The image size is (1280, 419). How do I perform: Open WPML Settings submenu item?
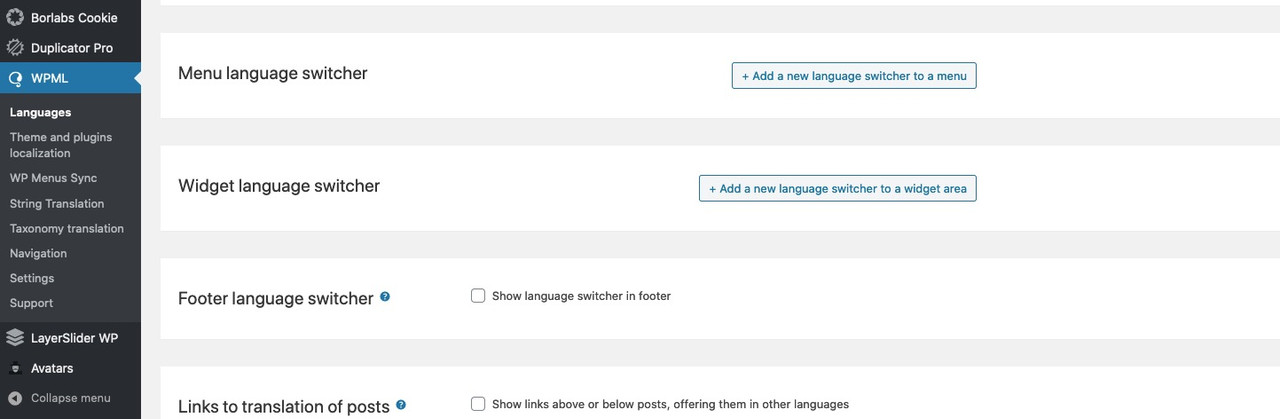click(32, 279)
